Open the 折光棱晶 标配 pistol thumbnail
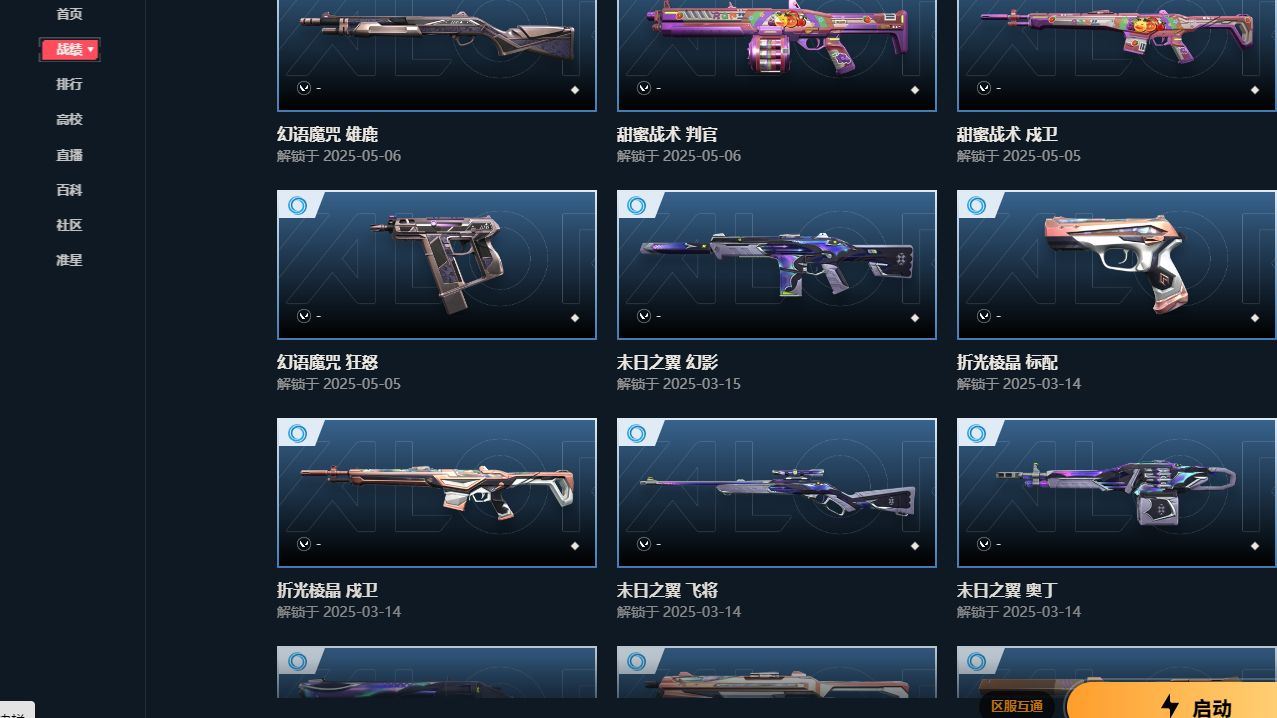This screenshot has width=1277, height=718. pos(1116,265)
